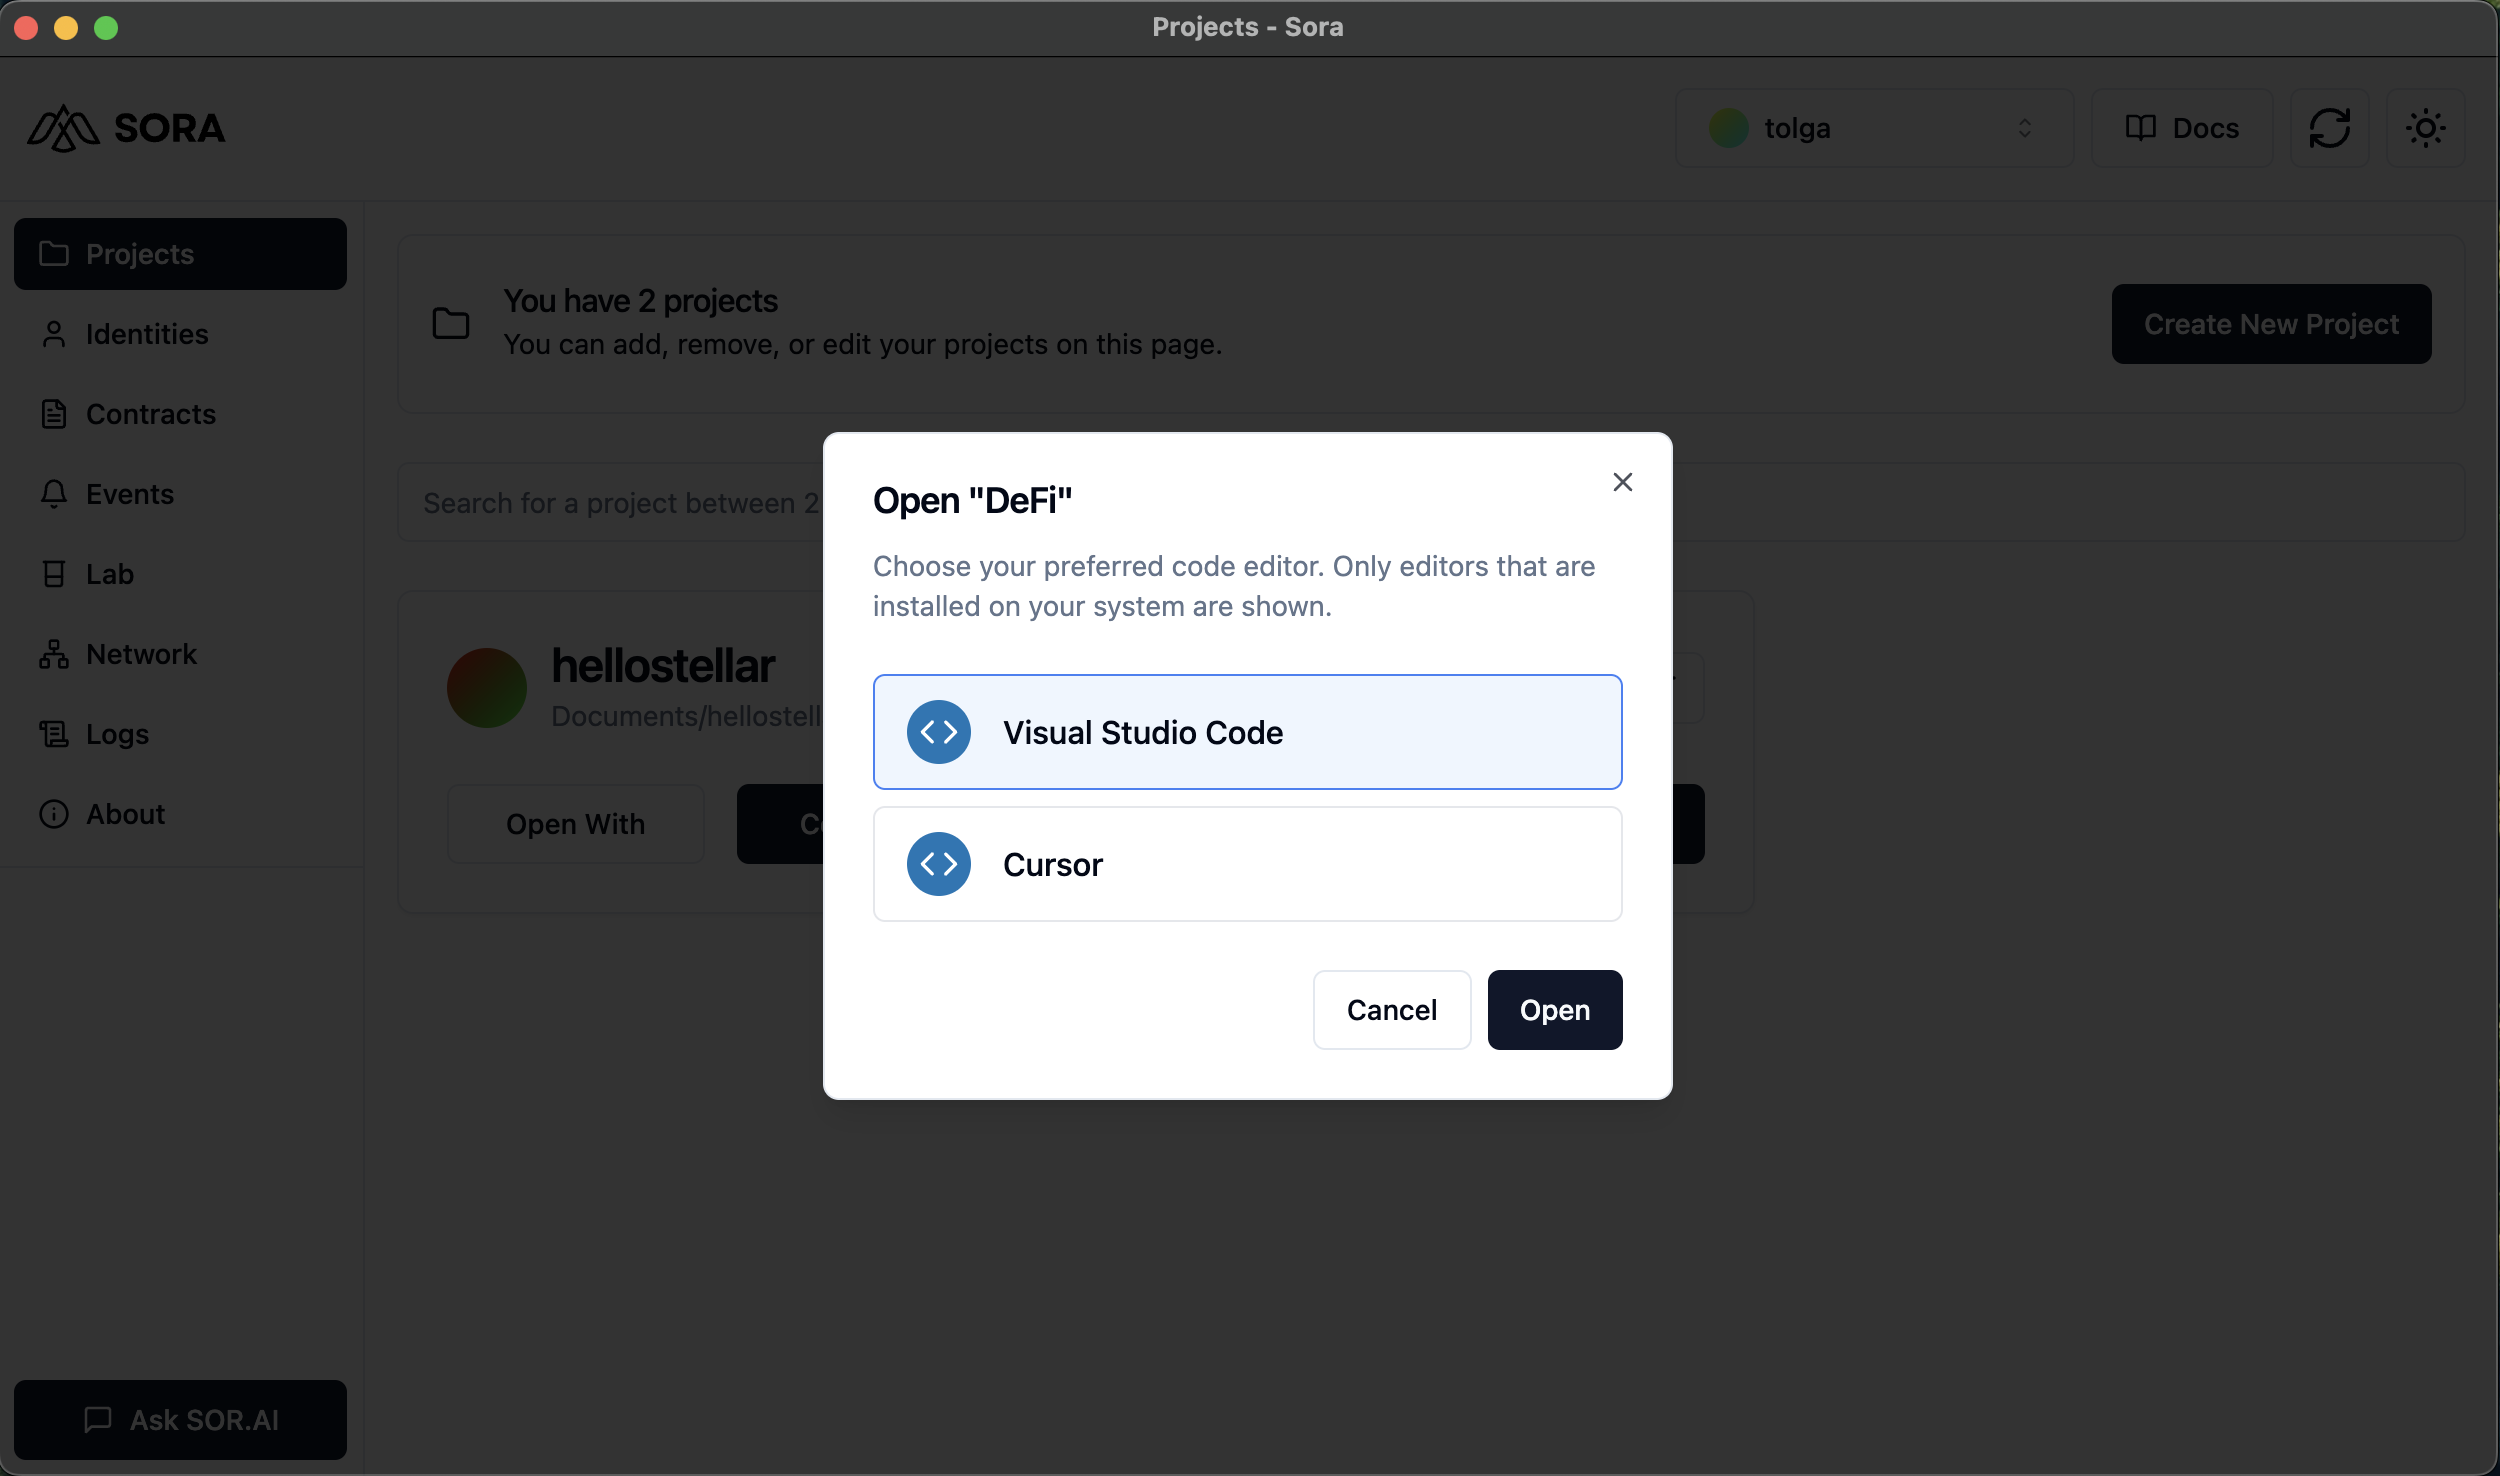Click the Docs book icon
Screen dimensions: 2500x1476
pos(2140,128)
